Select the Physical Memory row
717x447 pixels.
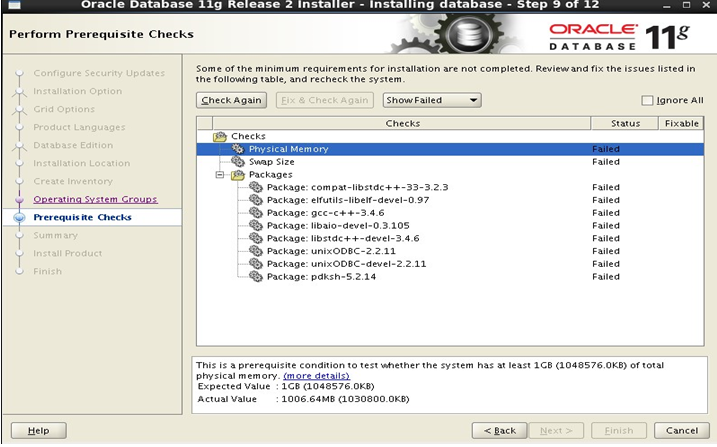(x=450, y=149)
